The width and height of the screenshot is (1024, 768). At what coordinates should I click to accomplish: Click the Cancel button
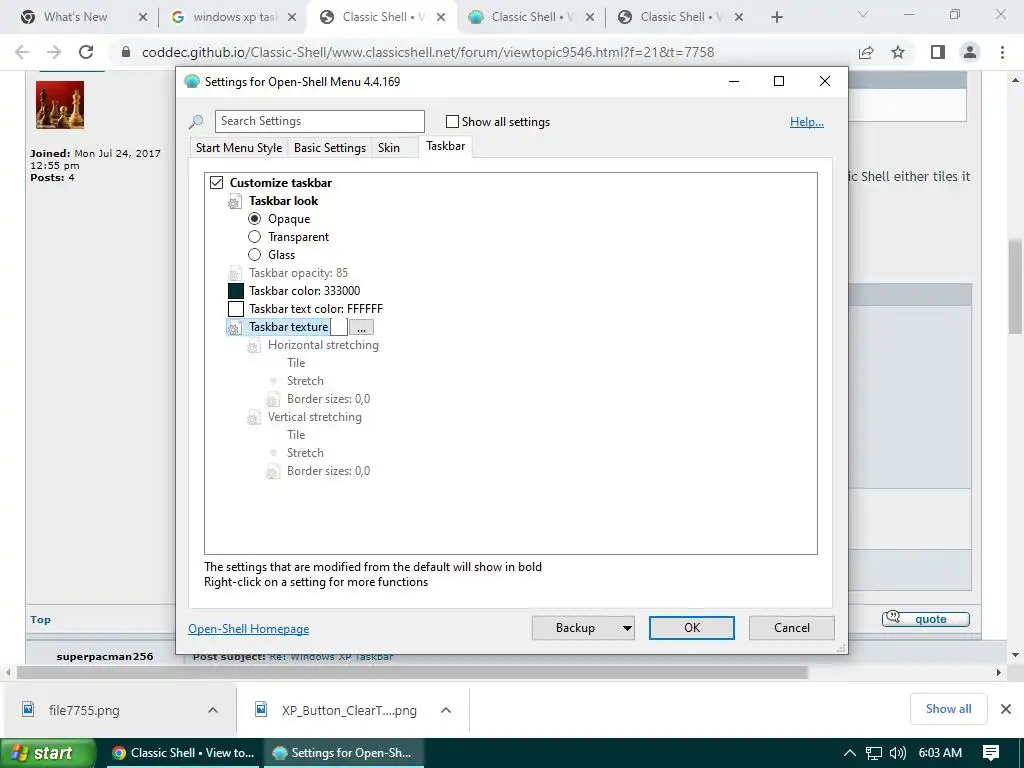[x=792, y=628]
